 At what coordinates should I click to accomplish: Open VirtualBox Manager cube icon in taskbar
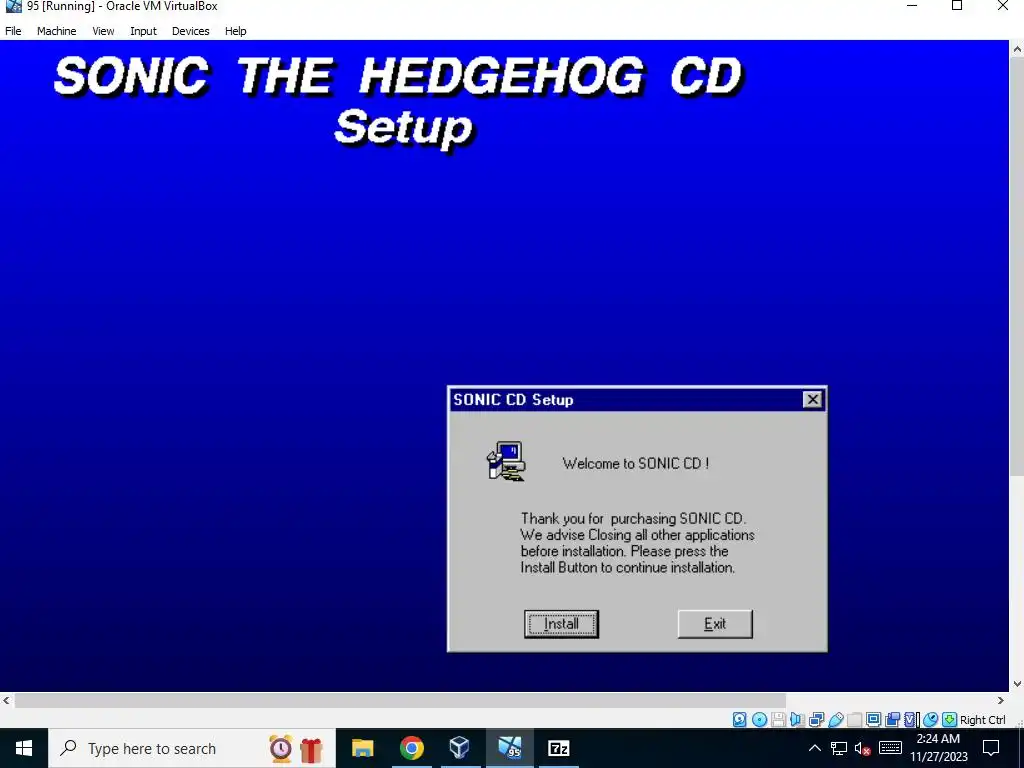tap(460, 748)
